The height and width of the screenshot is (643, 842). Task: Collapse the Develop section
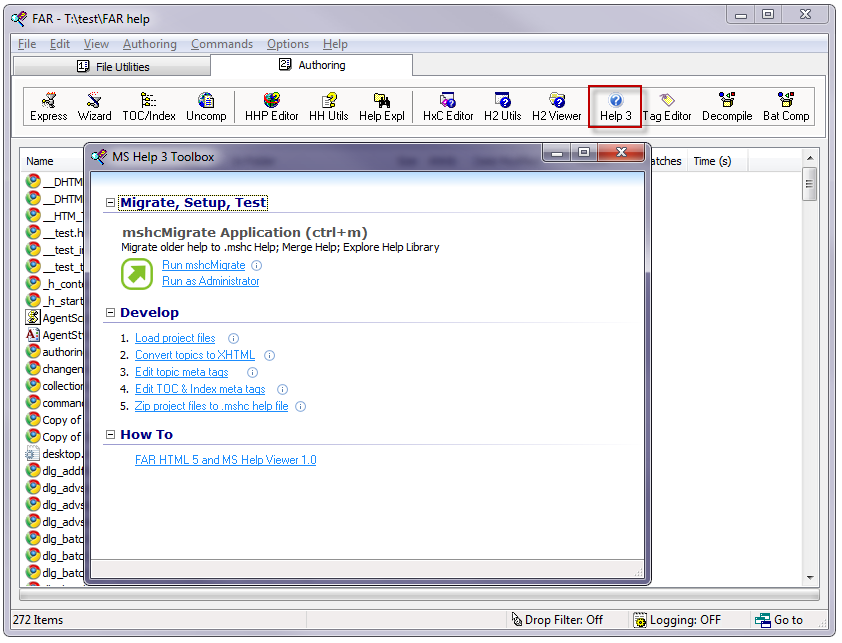click(110, 313)
